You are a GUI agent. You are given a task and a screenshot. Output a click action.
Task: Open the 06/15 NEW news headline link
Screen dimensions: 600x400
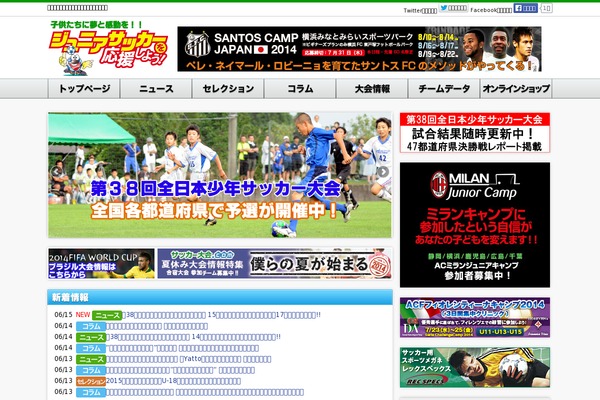[222, 315]
